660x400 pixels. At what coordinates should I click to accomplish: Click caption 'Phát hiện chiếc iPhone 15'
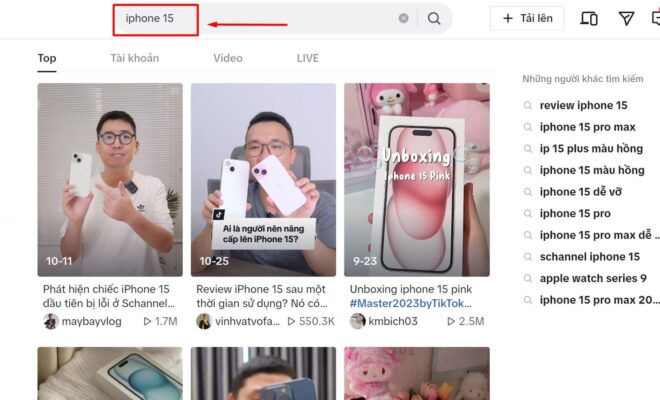106,289
